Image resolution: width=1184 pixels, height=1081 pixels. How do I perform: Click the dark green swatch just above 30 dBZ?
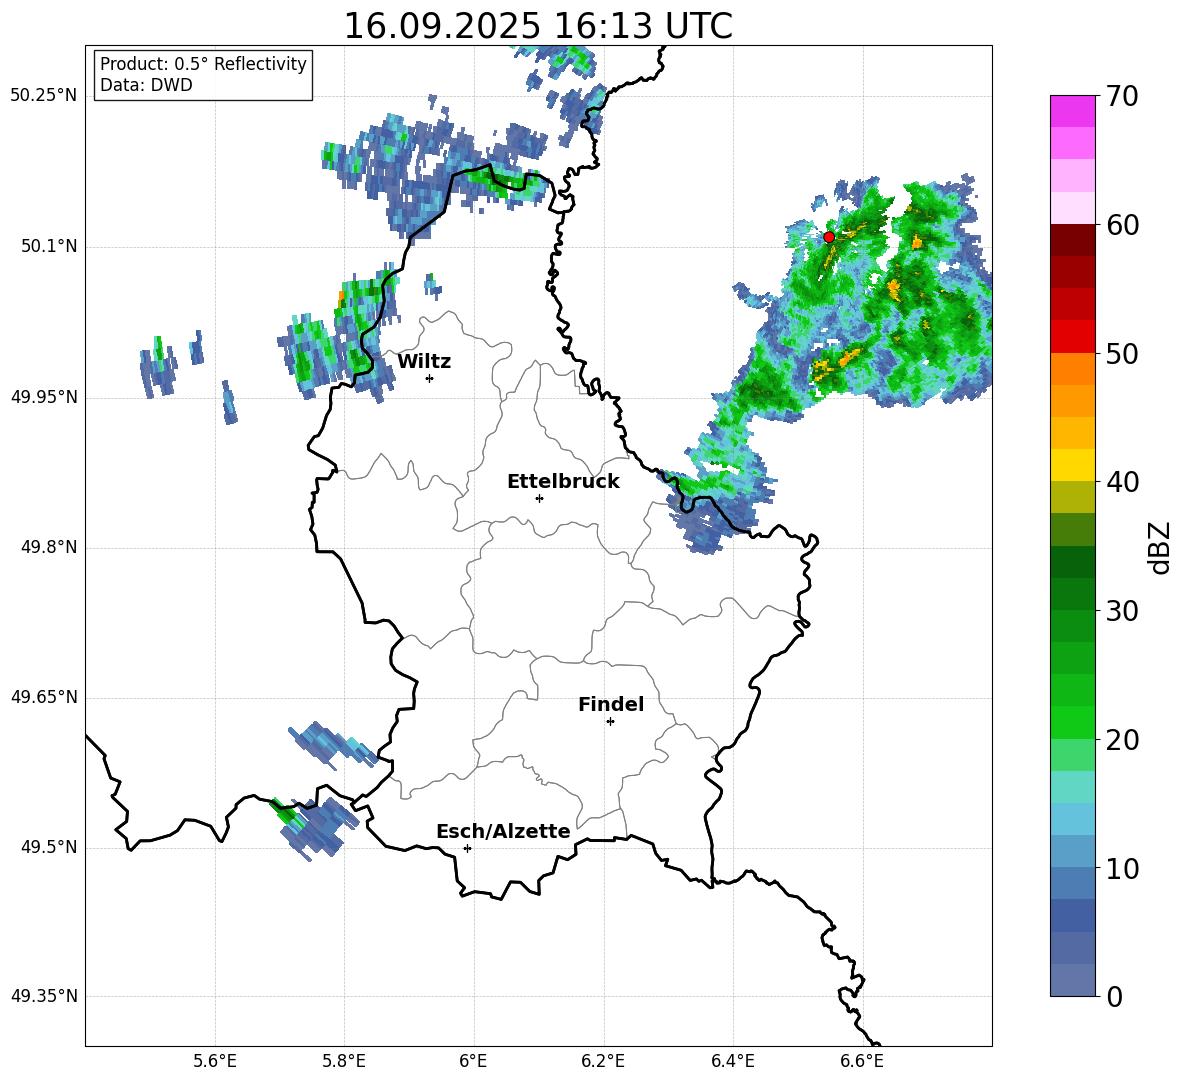[1073, 594]
